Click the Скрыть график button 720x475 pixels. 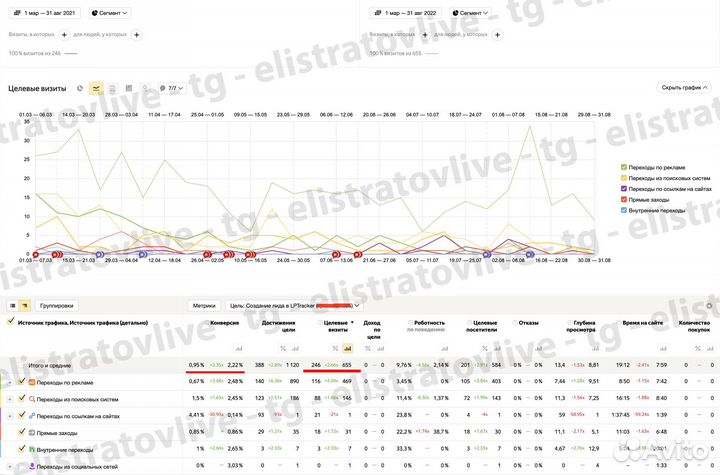pyautogui.click(x=683, y=88)
